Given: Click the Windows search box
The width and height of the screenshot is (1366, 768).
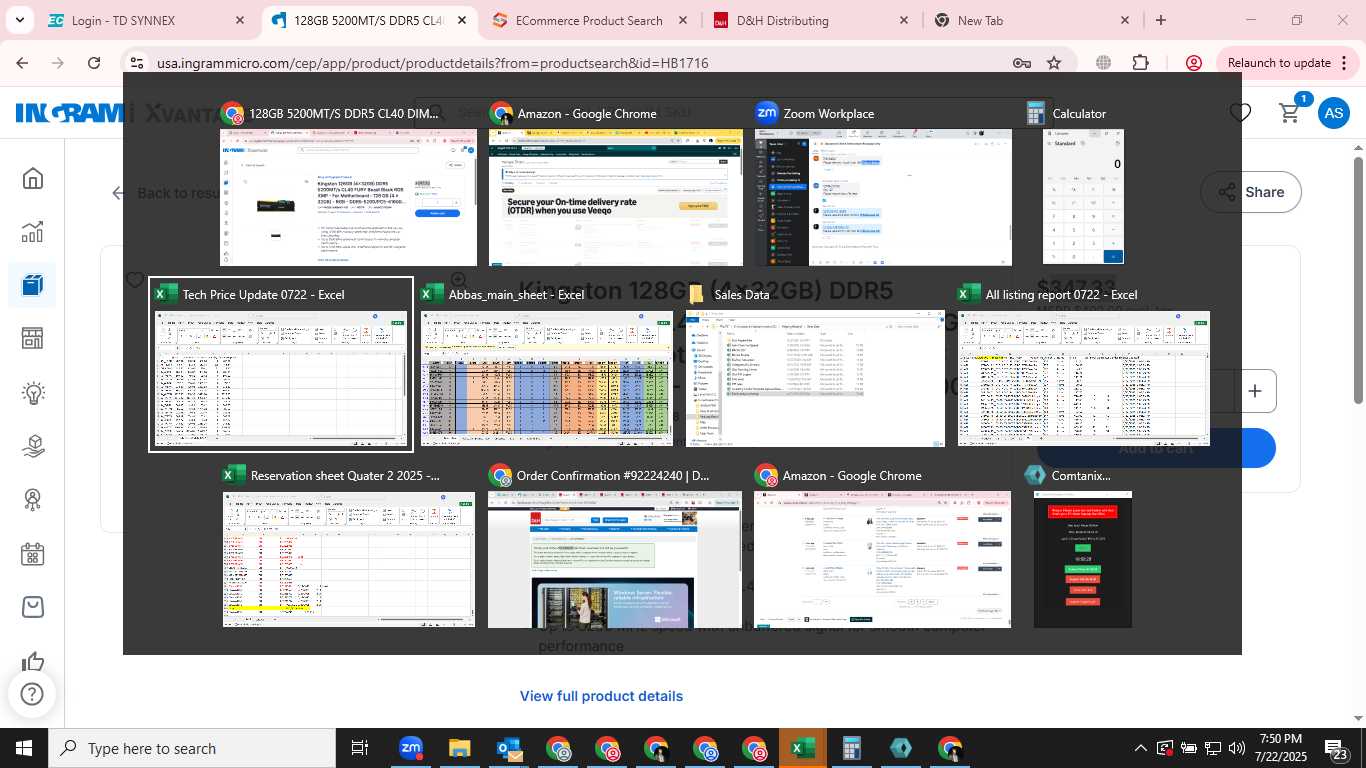Looking at the screenshot, I should point(192,748).
